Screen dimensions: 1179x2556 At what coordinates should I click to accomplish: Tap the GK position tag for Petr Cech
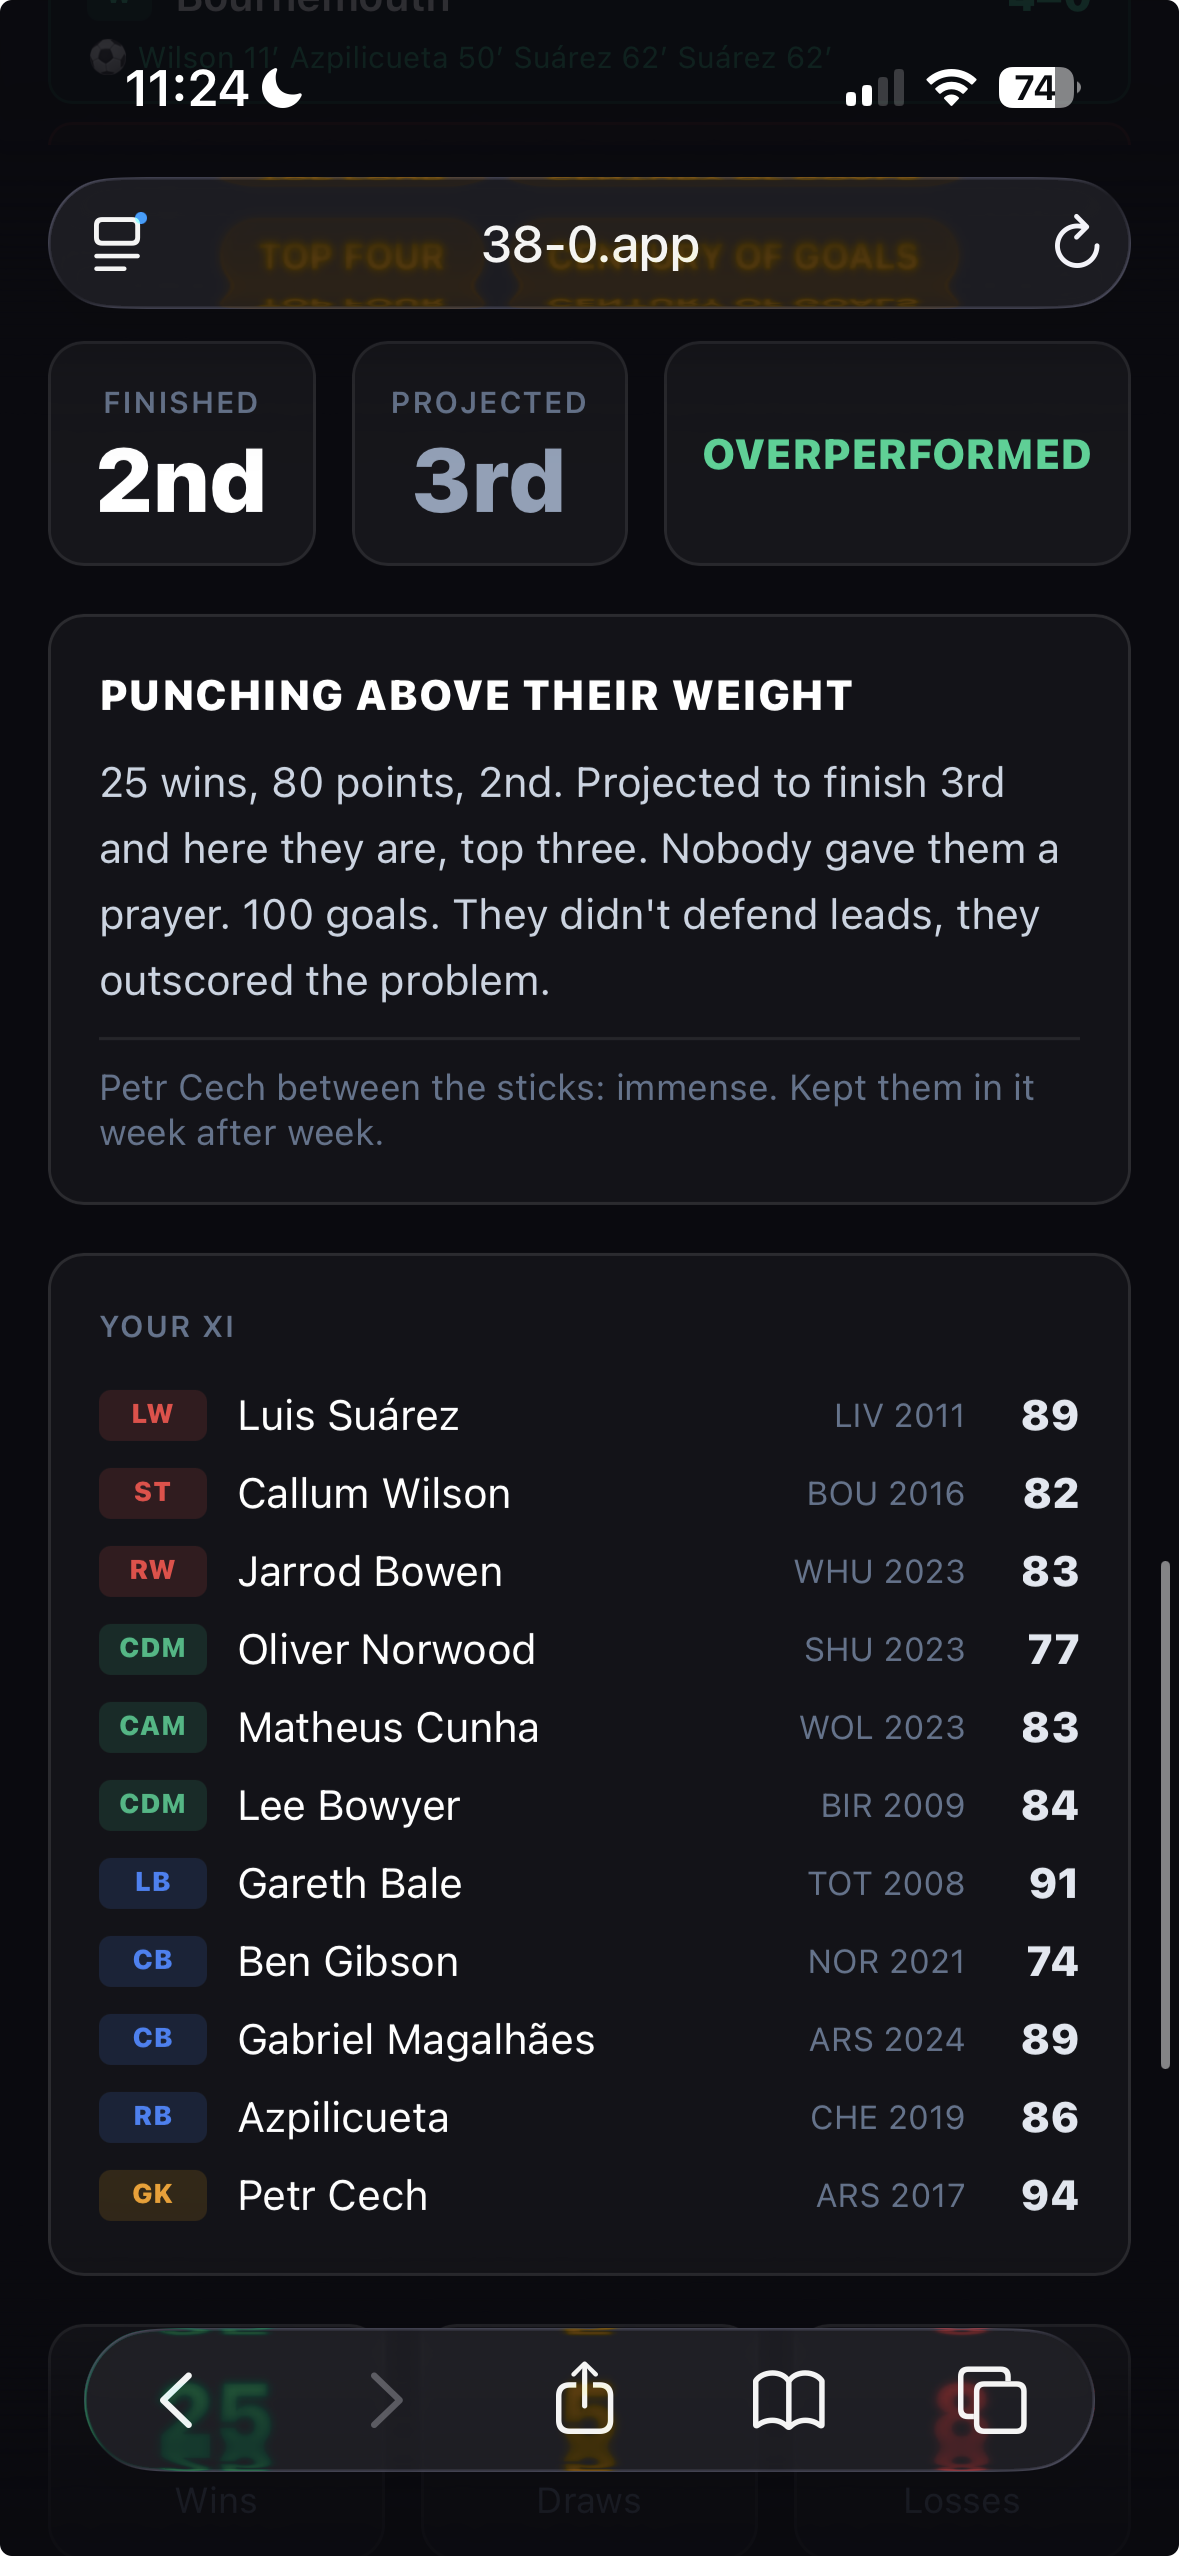pyautogui.click(x=153, y=2194)
